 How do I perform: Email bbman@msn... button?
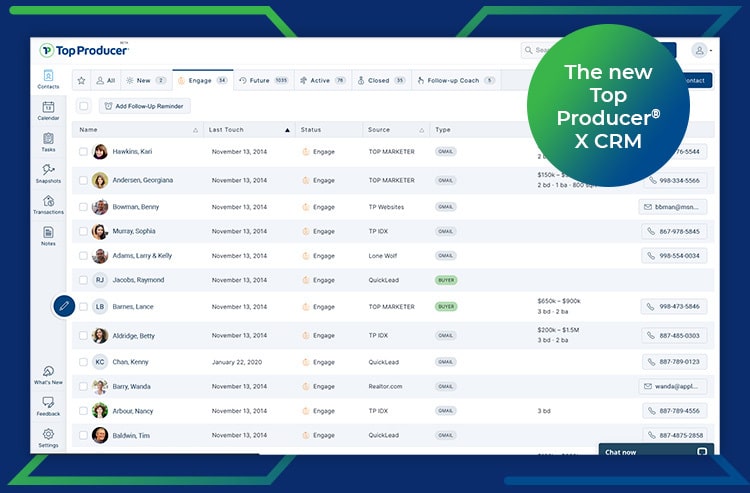pos(673,207)
